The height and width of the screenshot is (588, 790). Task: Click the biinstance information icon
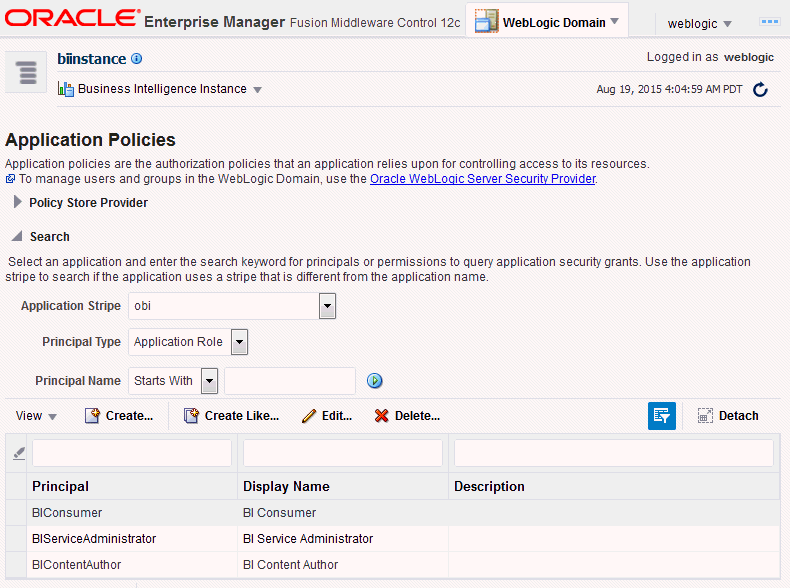[137, 59]
